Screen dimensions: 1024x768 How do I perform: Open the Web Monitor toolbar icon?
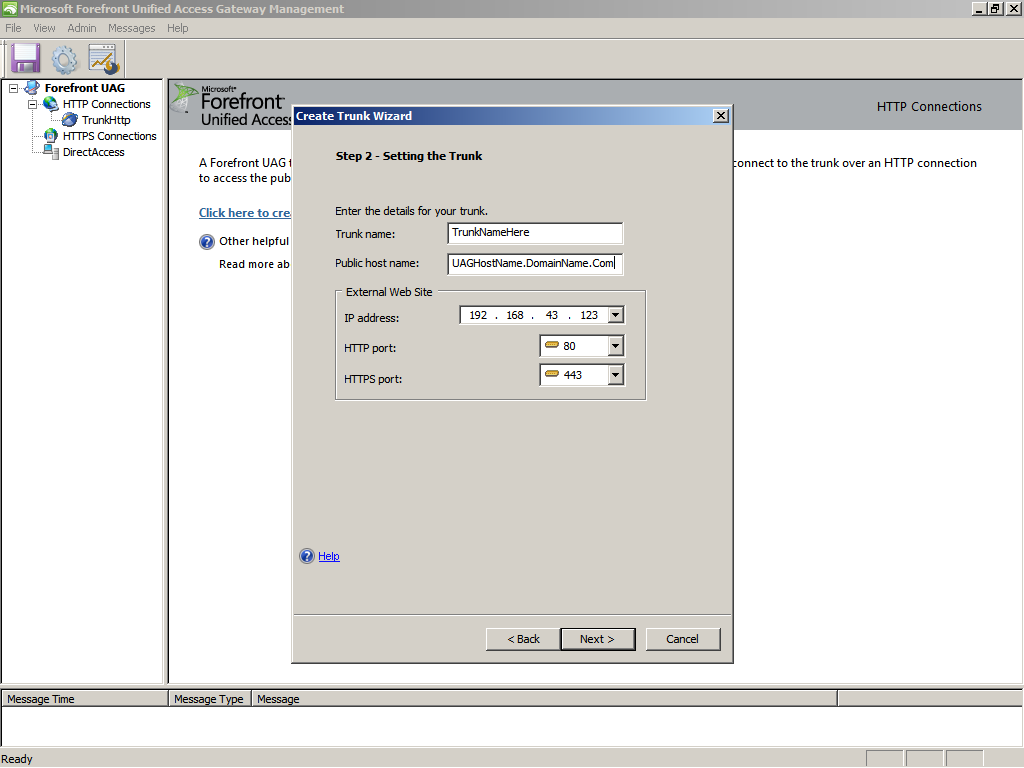point(103,59)
